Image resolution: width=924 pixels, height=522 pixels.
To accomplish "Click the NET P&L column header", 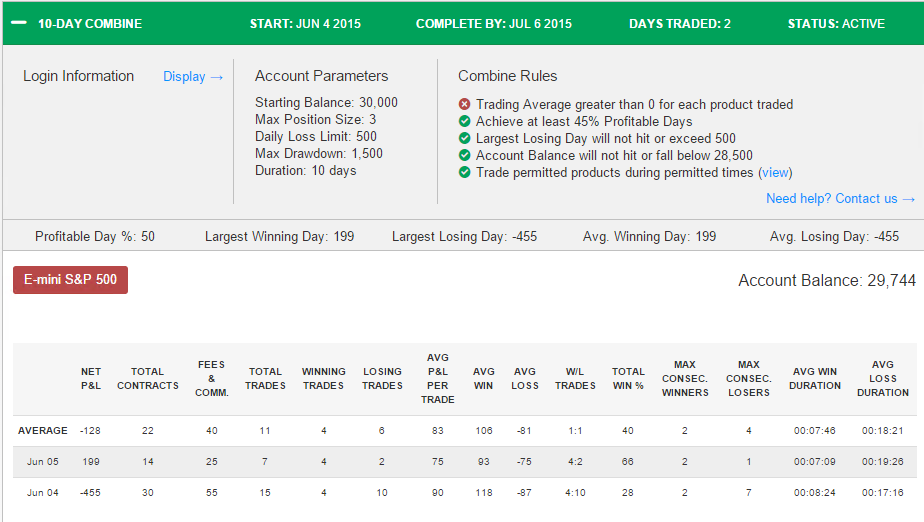I will (91, 378).
